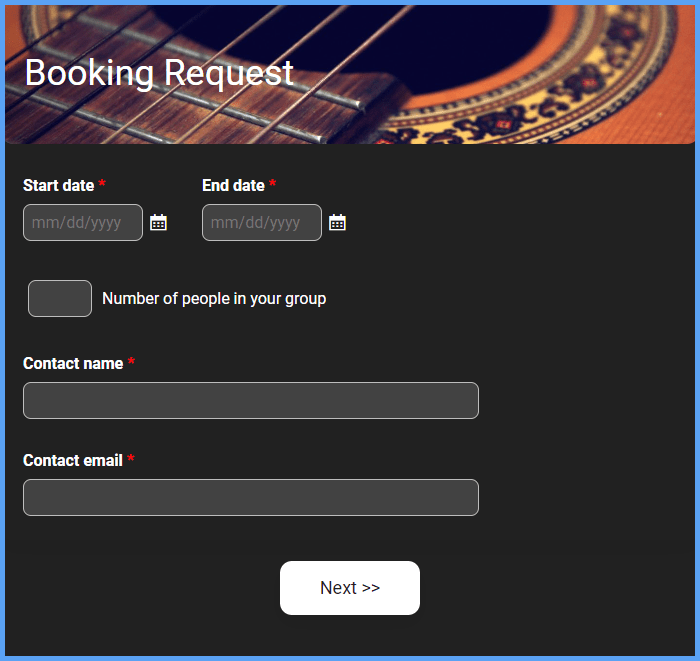Click the red asterisk beside Start date
Screen dimensions: 700x661
coord(102,183)
